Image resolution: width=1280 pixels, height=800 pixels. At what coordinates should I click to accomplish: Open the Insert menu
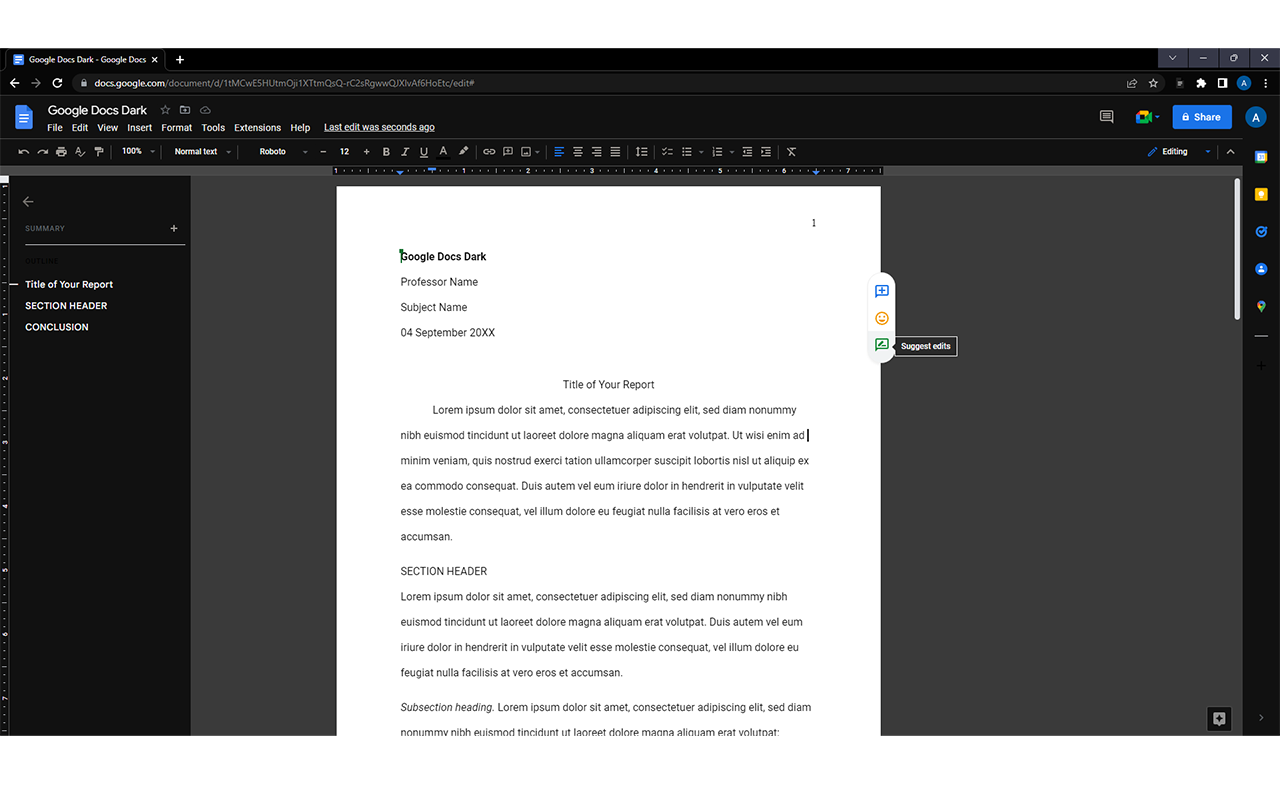pos(140,128)
